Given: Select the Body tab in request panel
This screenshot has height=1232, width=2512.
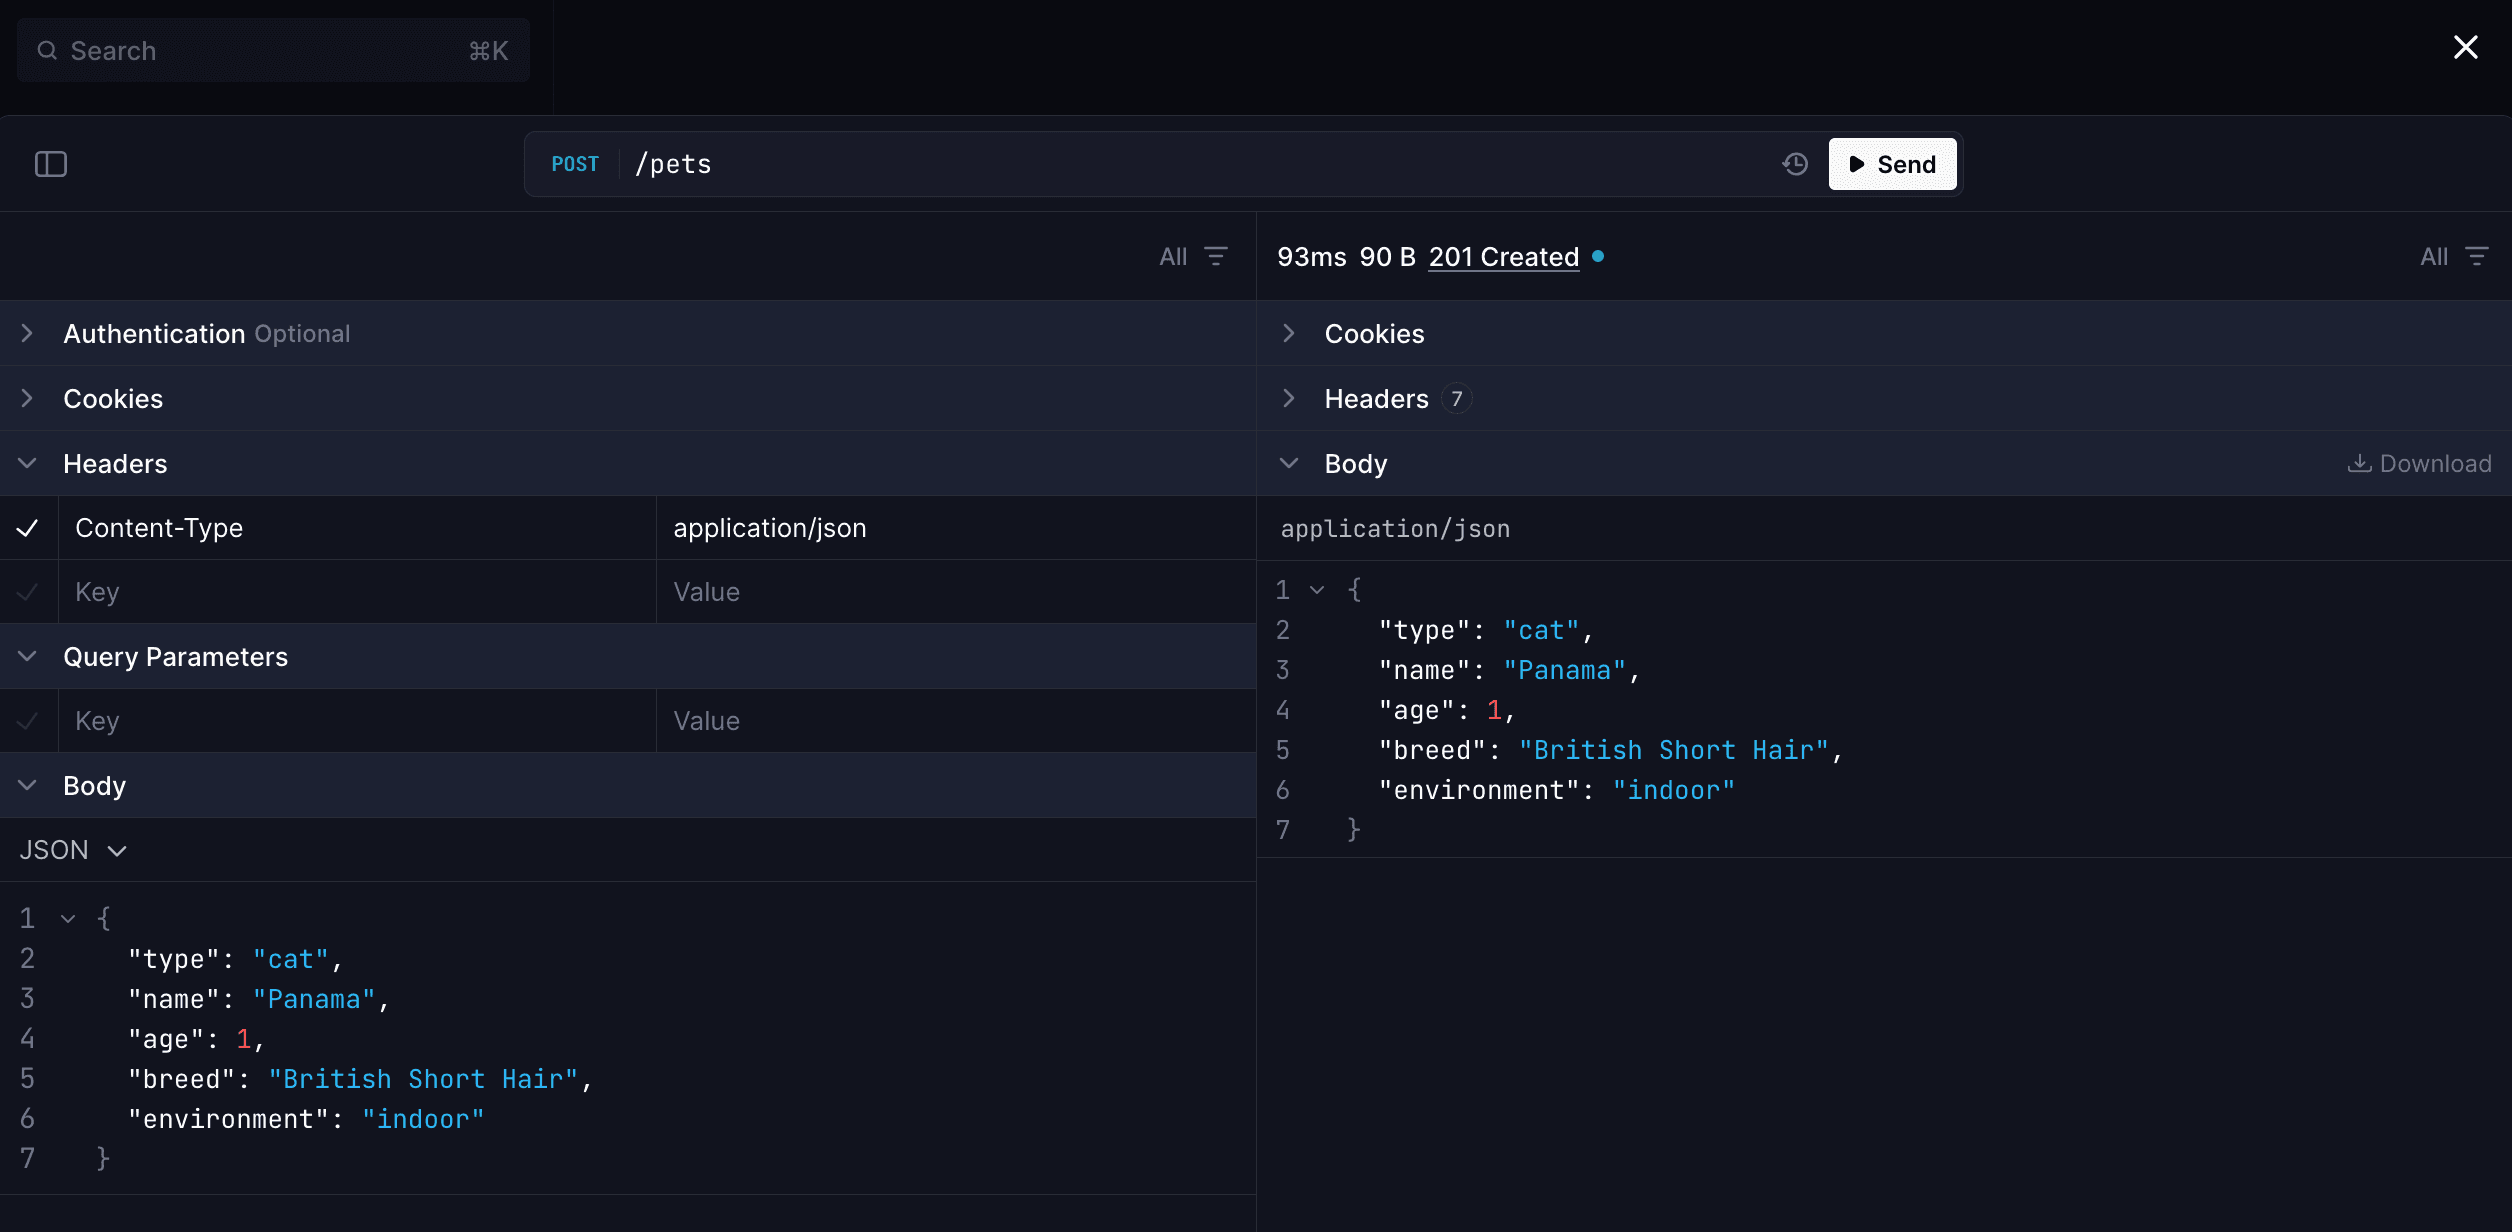Looking at the screenshot, I should pyautogui.click(x=95, y=785).
